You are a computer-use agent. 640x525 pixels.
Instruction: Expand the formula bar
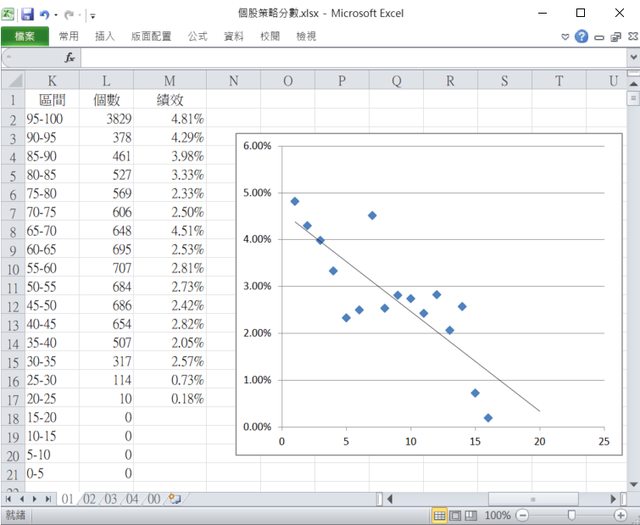(x=632, y=58)
